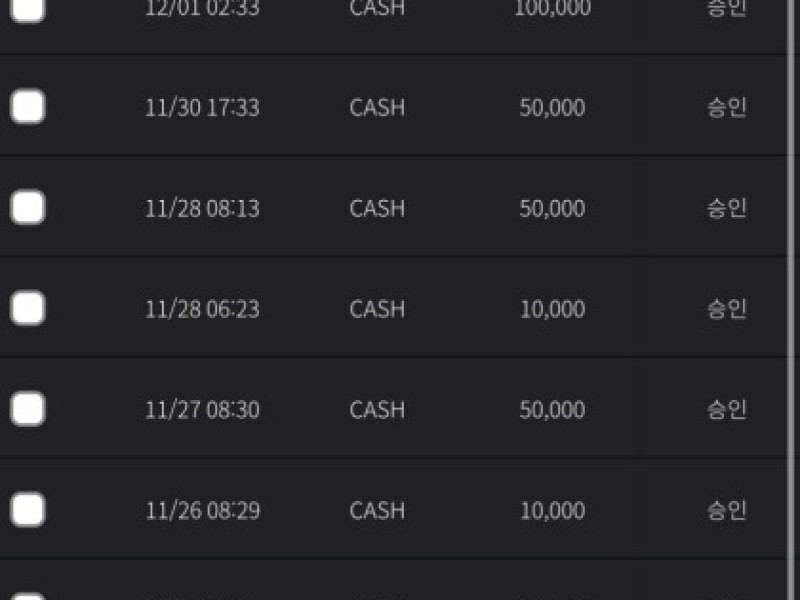Click the 50,000 amount for 11/30 17:33

(x=552, y=108)
